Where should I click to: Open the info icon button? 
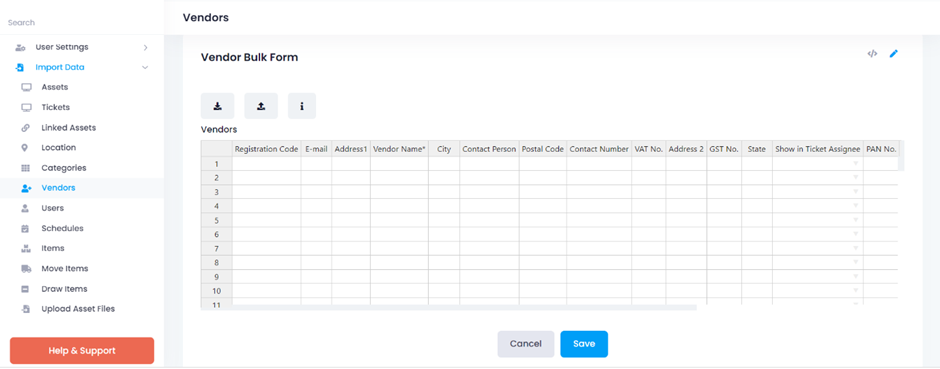click(x=302, y=106)
